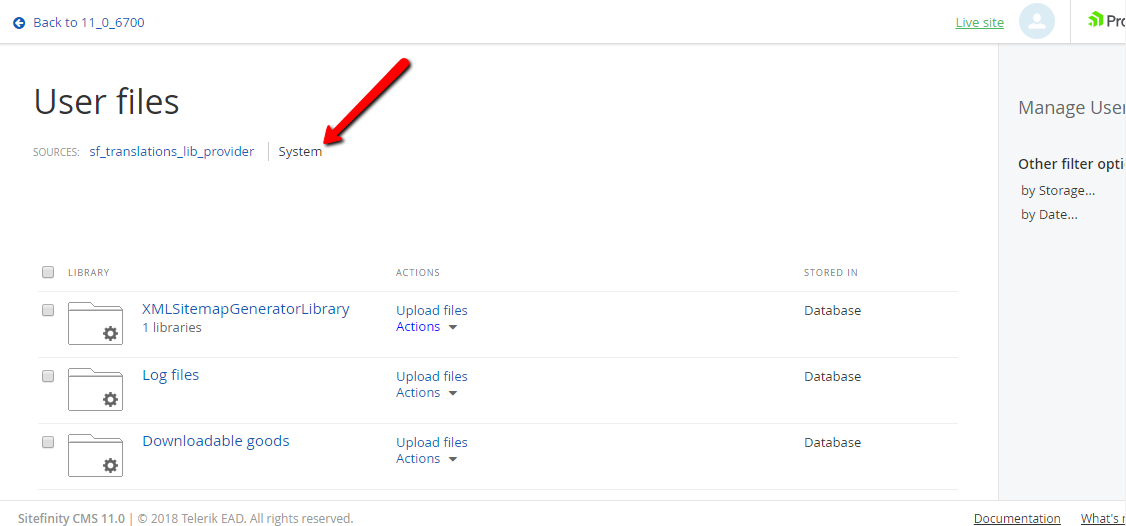Open the Downloadable goods library link

[215, 441]
